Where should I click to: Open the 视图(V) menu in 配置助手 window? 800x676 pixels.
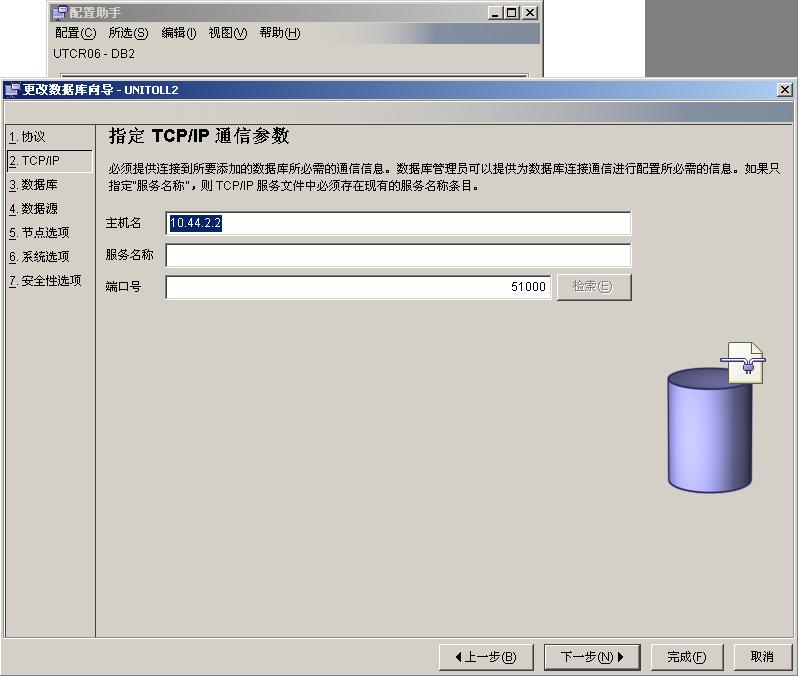point(228,33)
